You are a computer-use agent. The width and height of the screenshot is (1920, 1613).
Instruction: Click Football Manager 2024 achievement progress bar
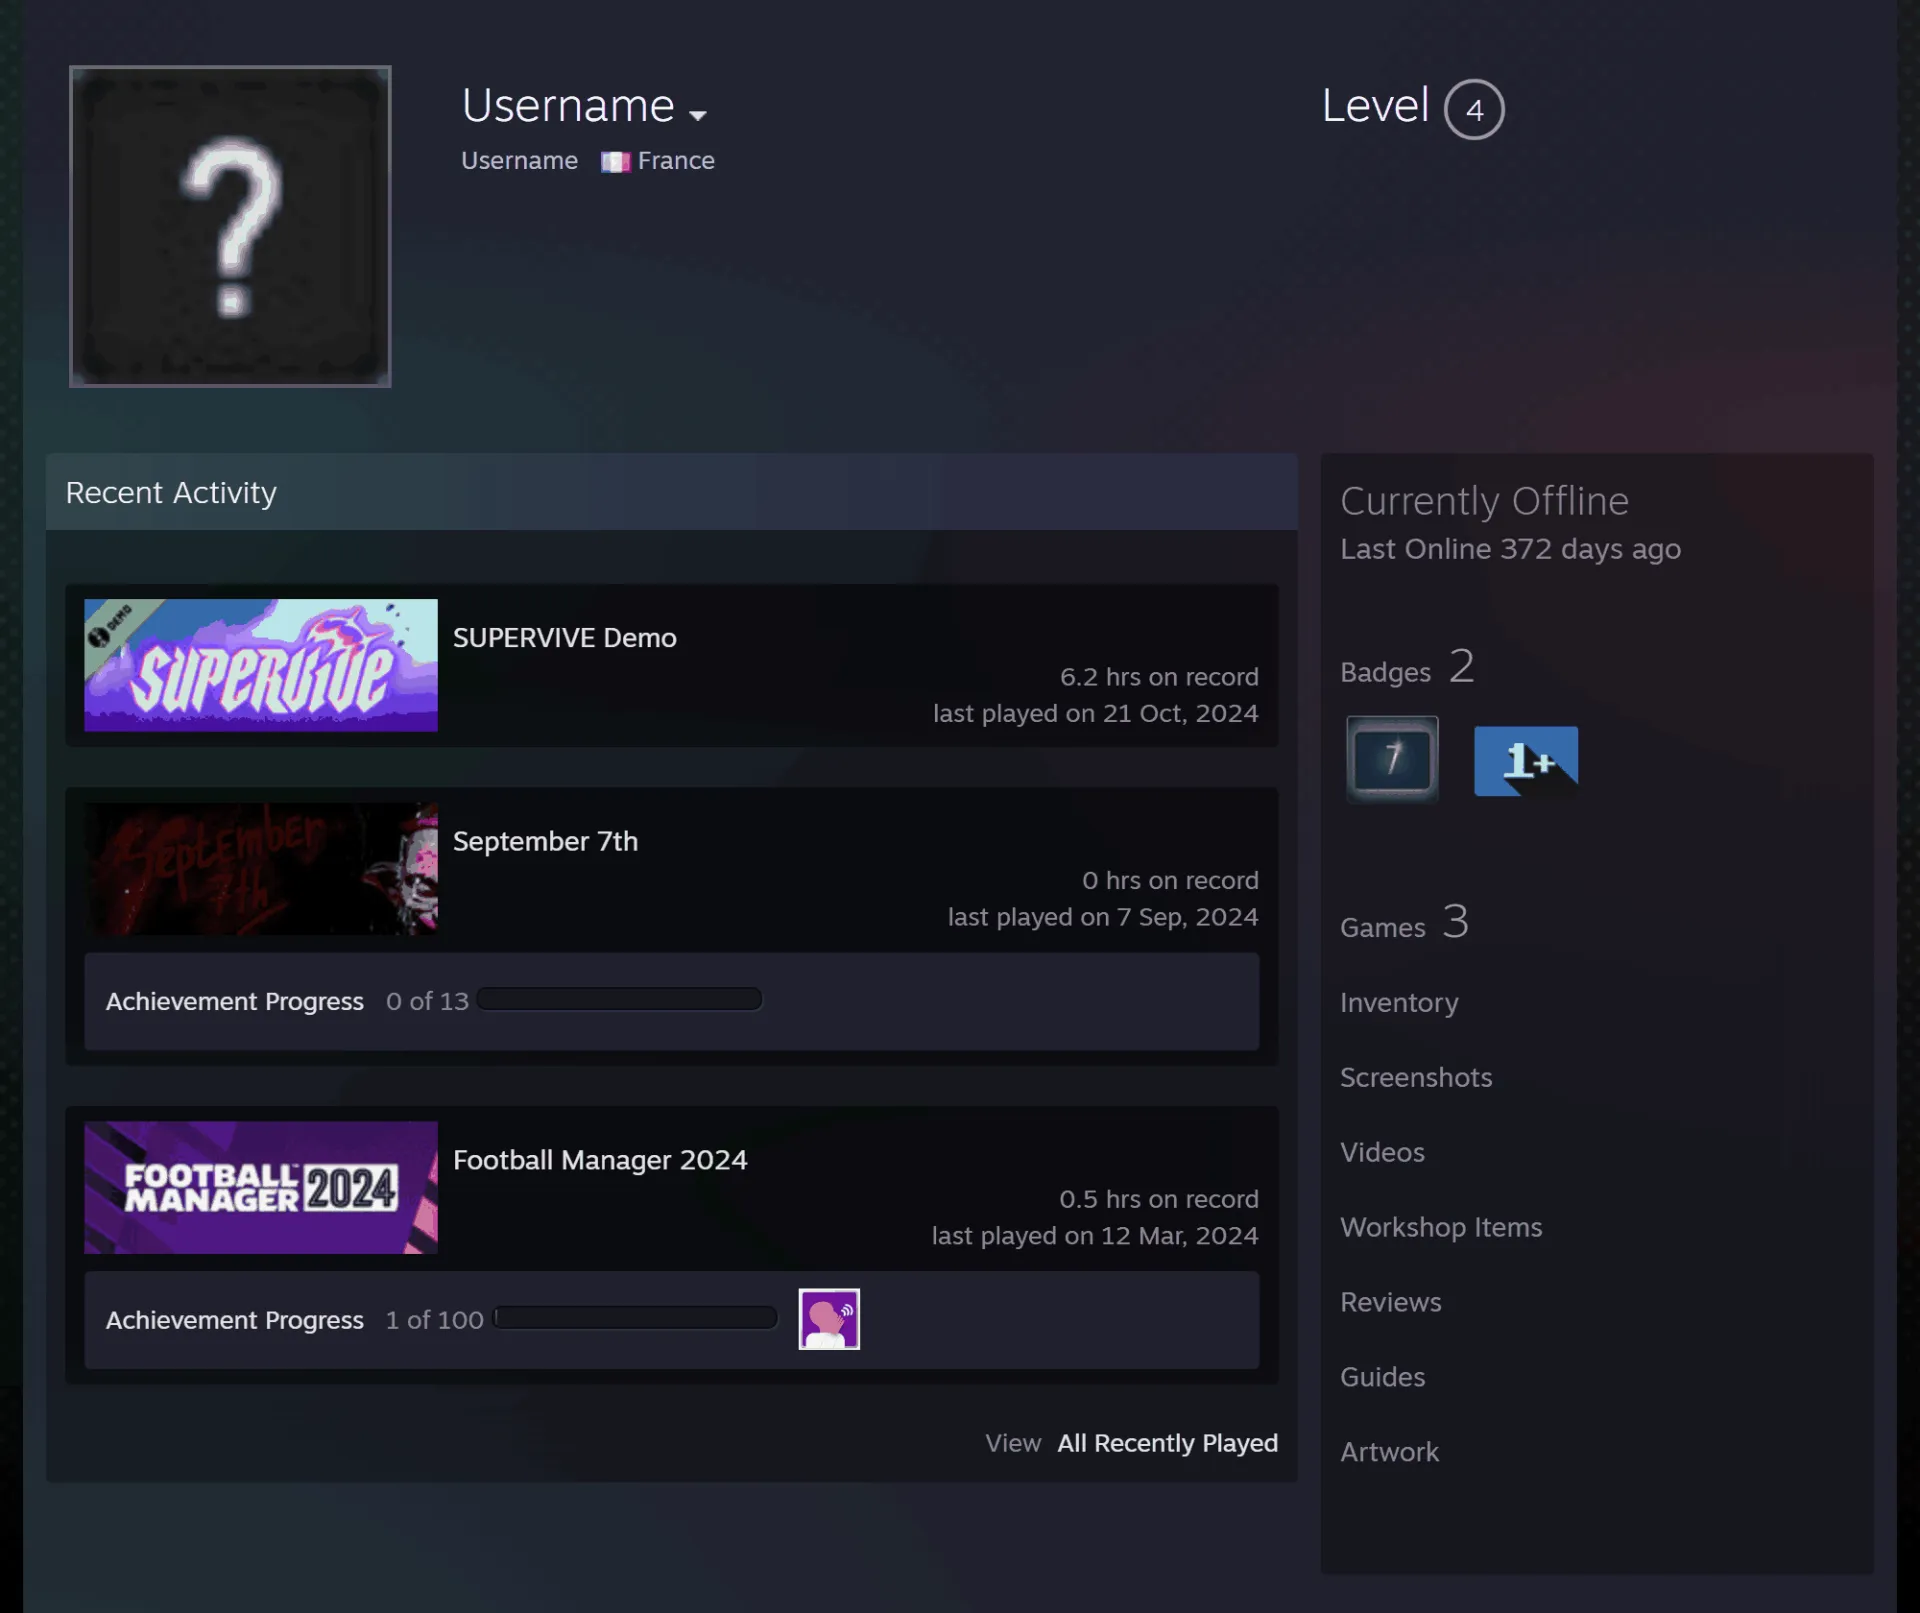click(x=636, y=1318)
